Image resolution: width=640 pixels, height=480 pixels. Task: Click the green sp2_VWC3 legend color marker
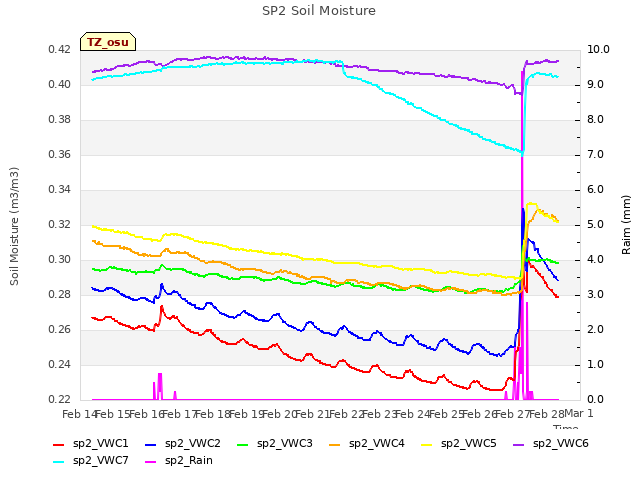click(x=243, y=445)
